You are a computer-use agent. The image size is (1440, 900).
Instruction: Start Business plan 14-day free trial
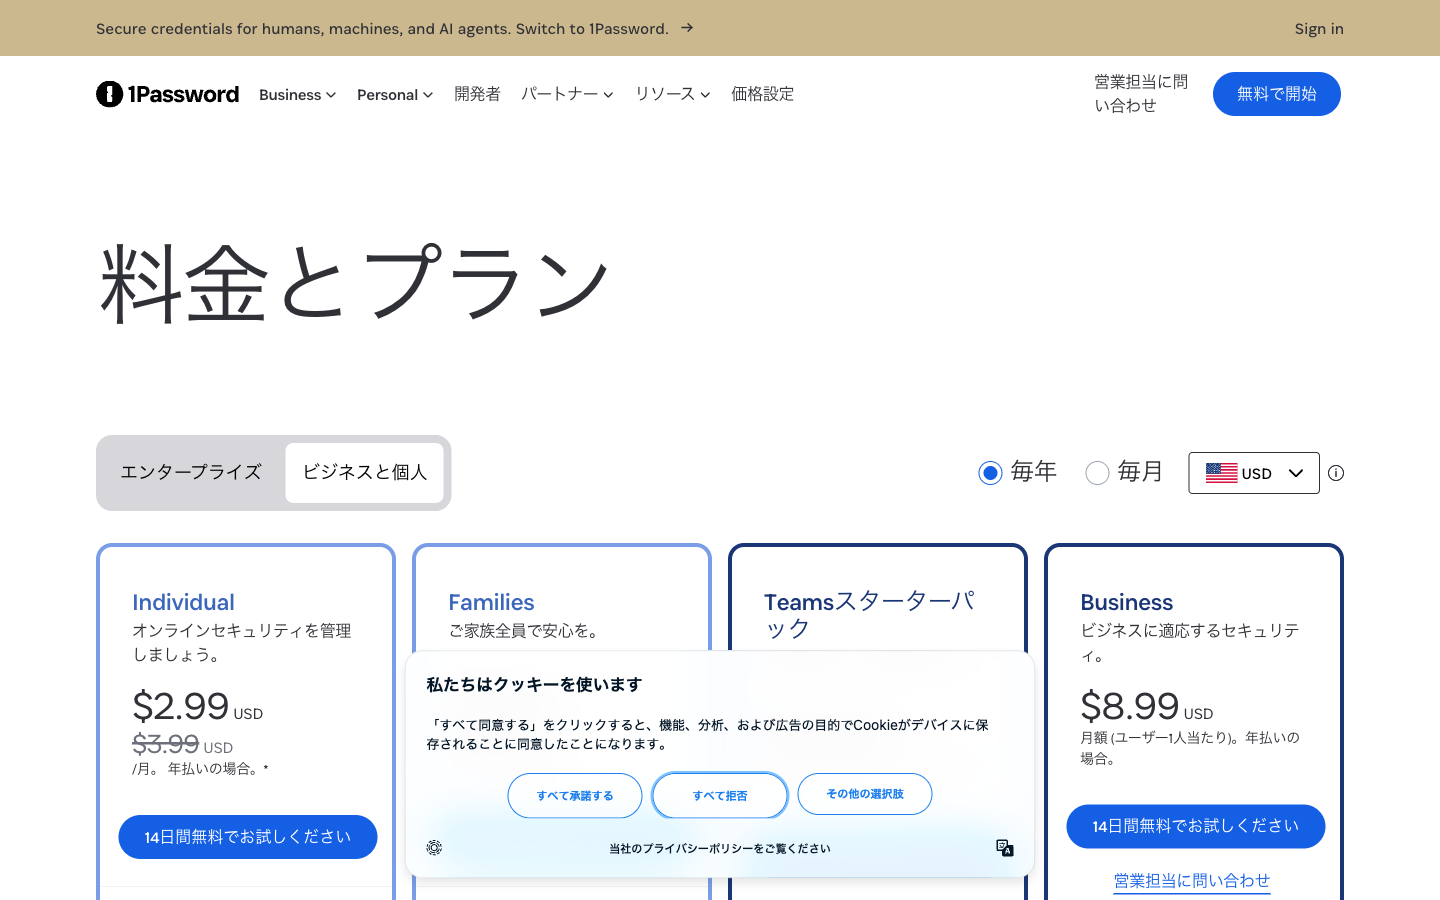1196,827
